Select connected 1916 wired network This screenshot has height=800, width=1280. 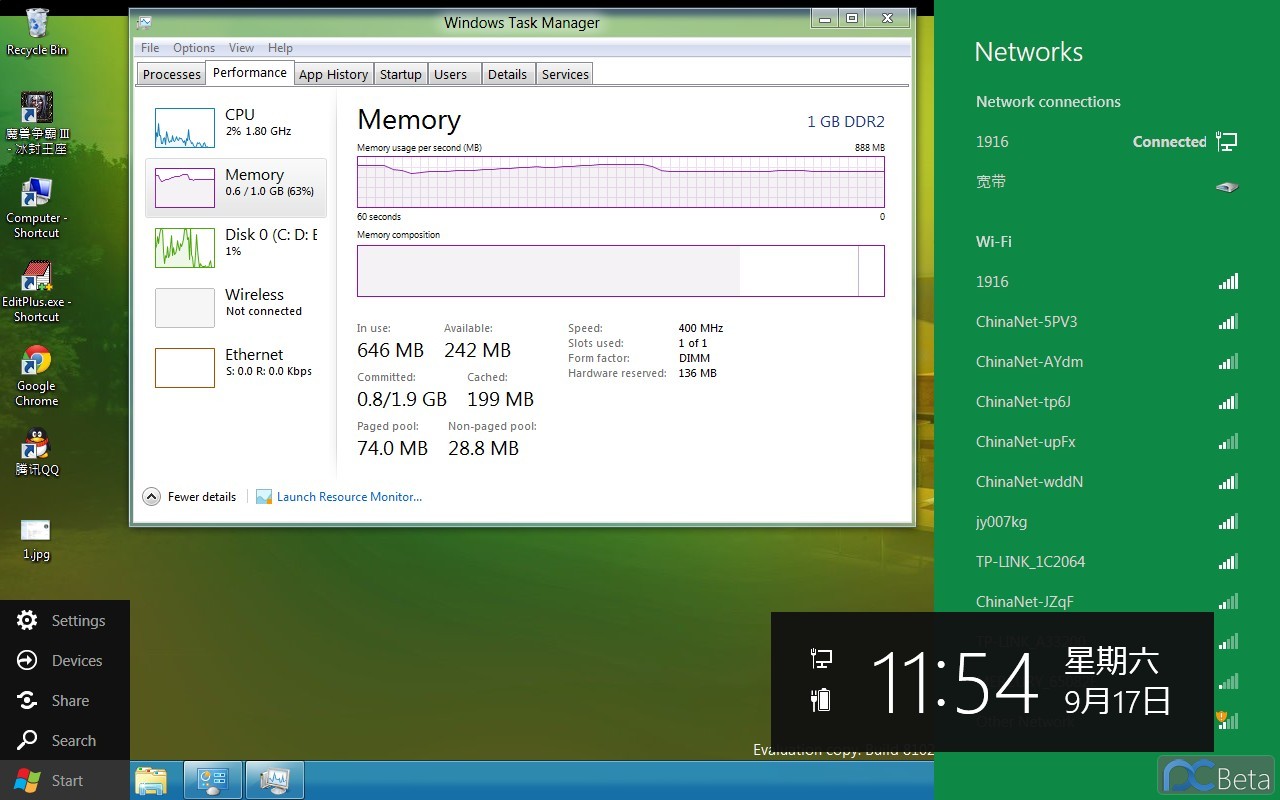1107,142
